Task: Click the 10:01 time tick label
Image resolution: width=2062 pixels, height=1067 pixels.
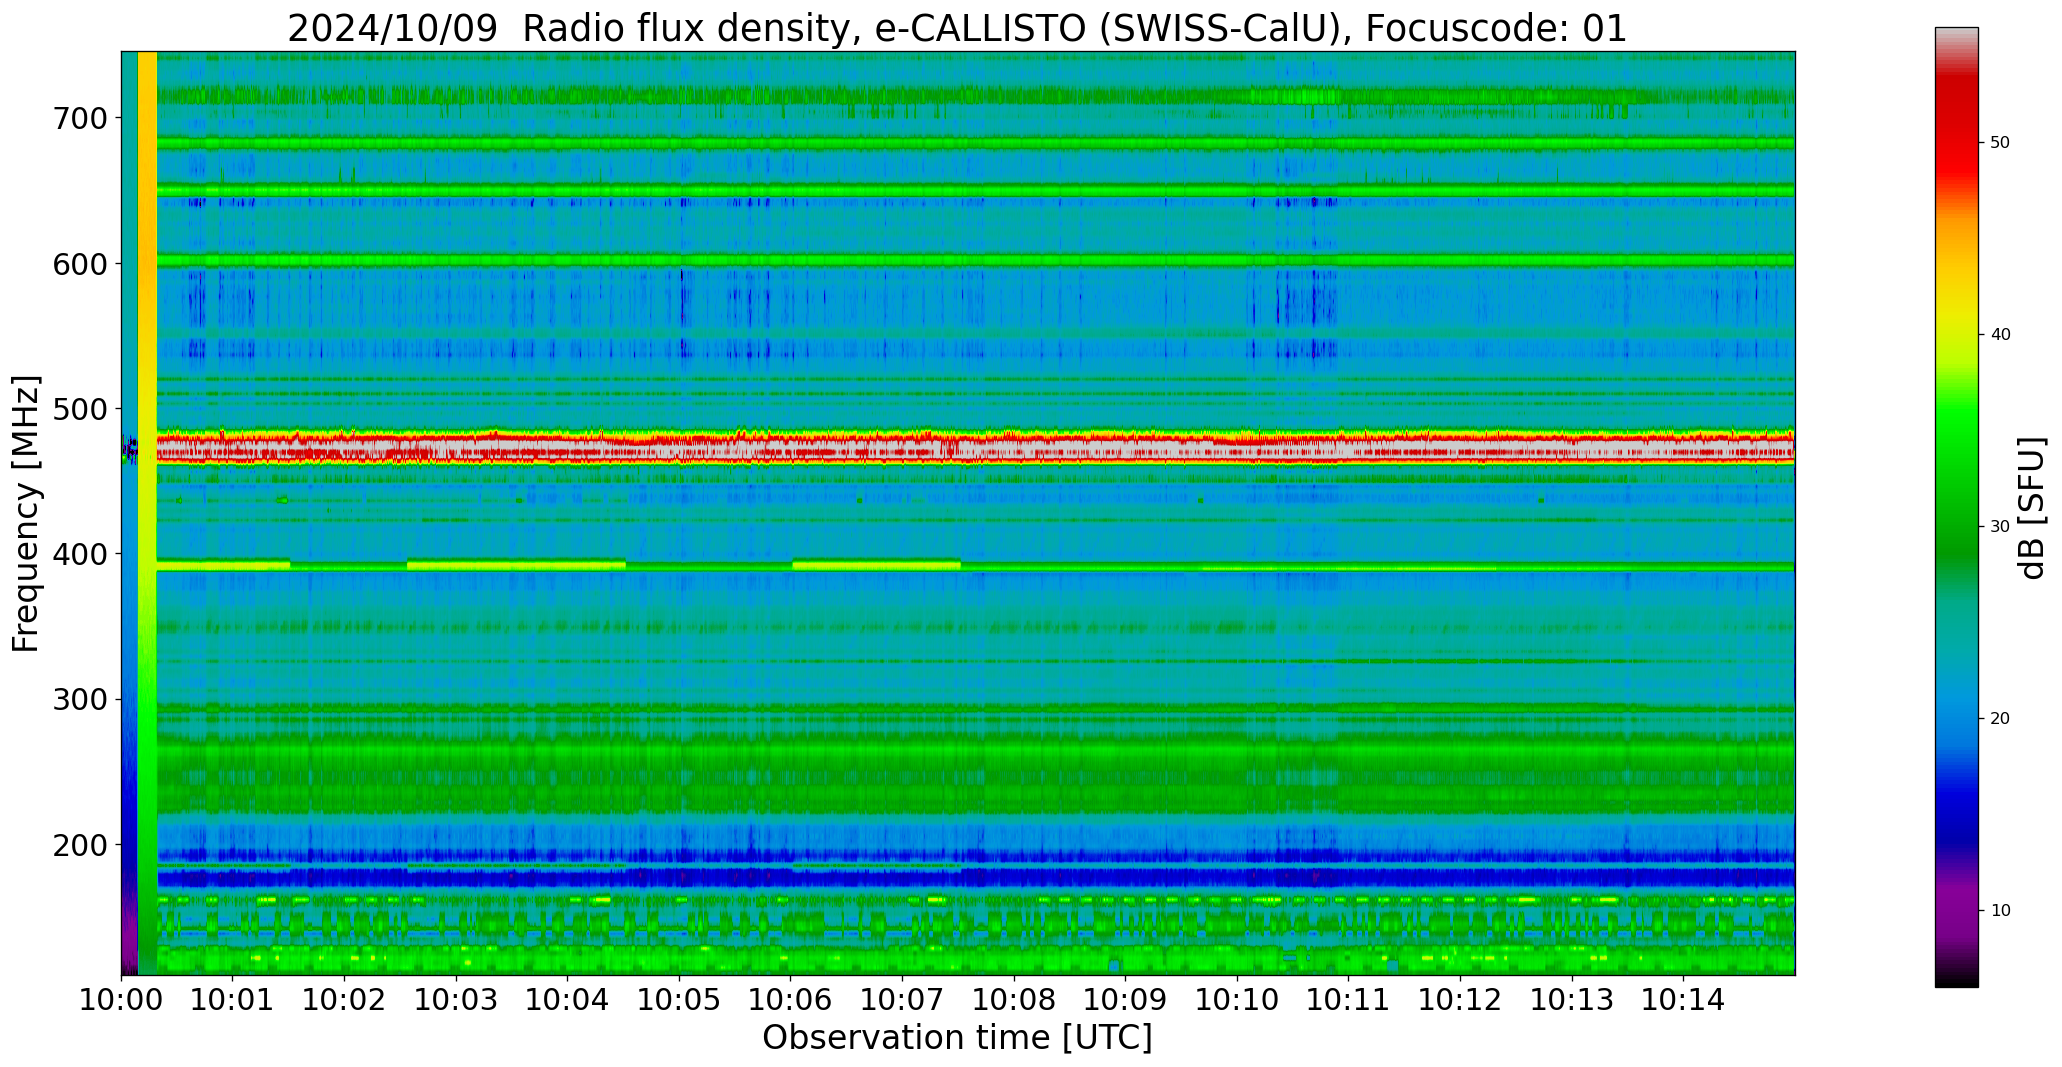Action: [x=233, y=999]
